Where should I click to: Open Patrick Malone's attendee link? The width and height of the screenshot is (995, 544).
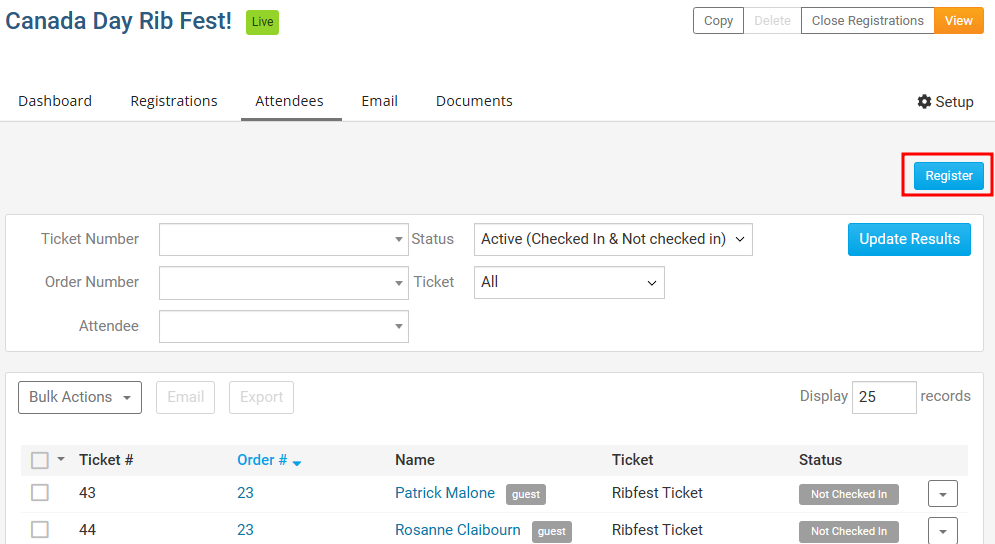point(445,493)
